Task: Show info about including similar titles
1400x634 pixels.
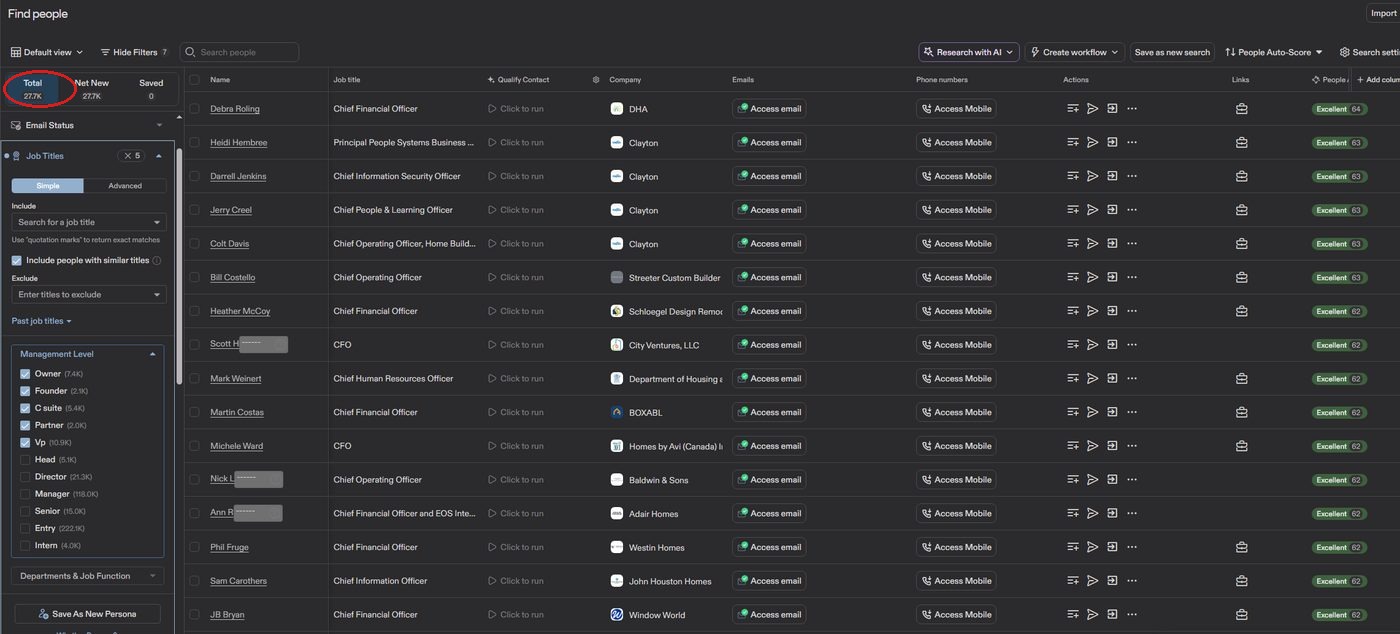Action: (157, 260)
